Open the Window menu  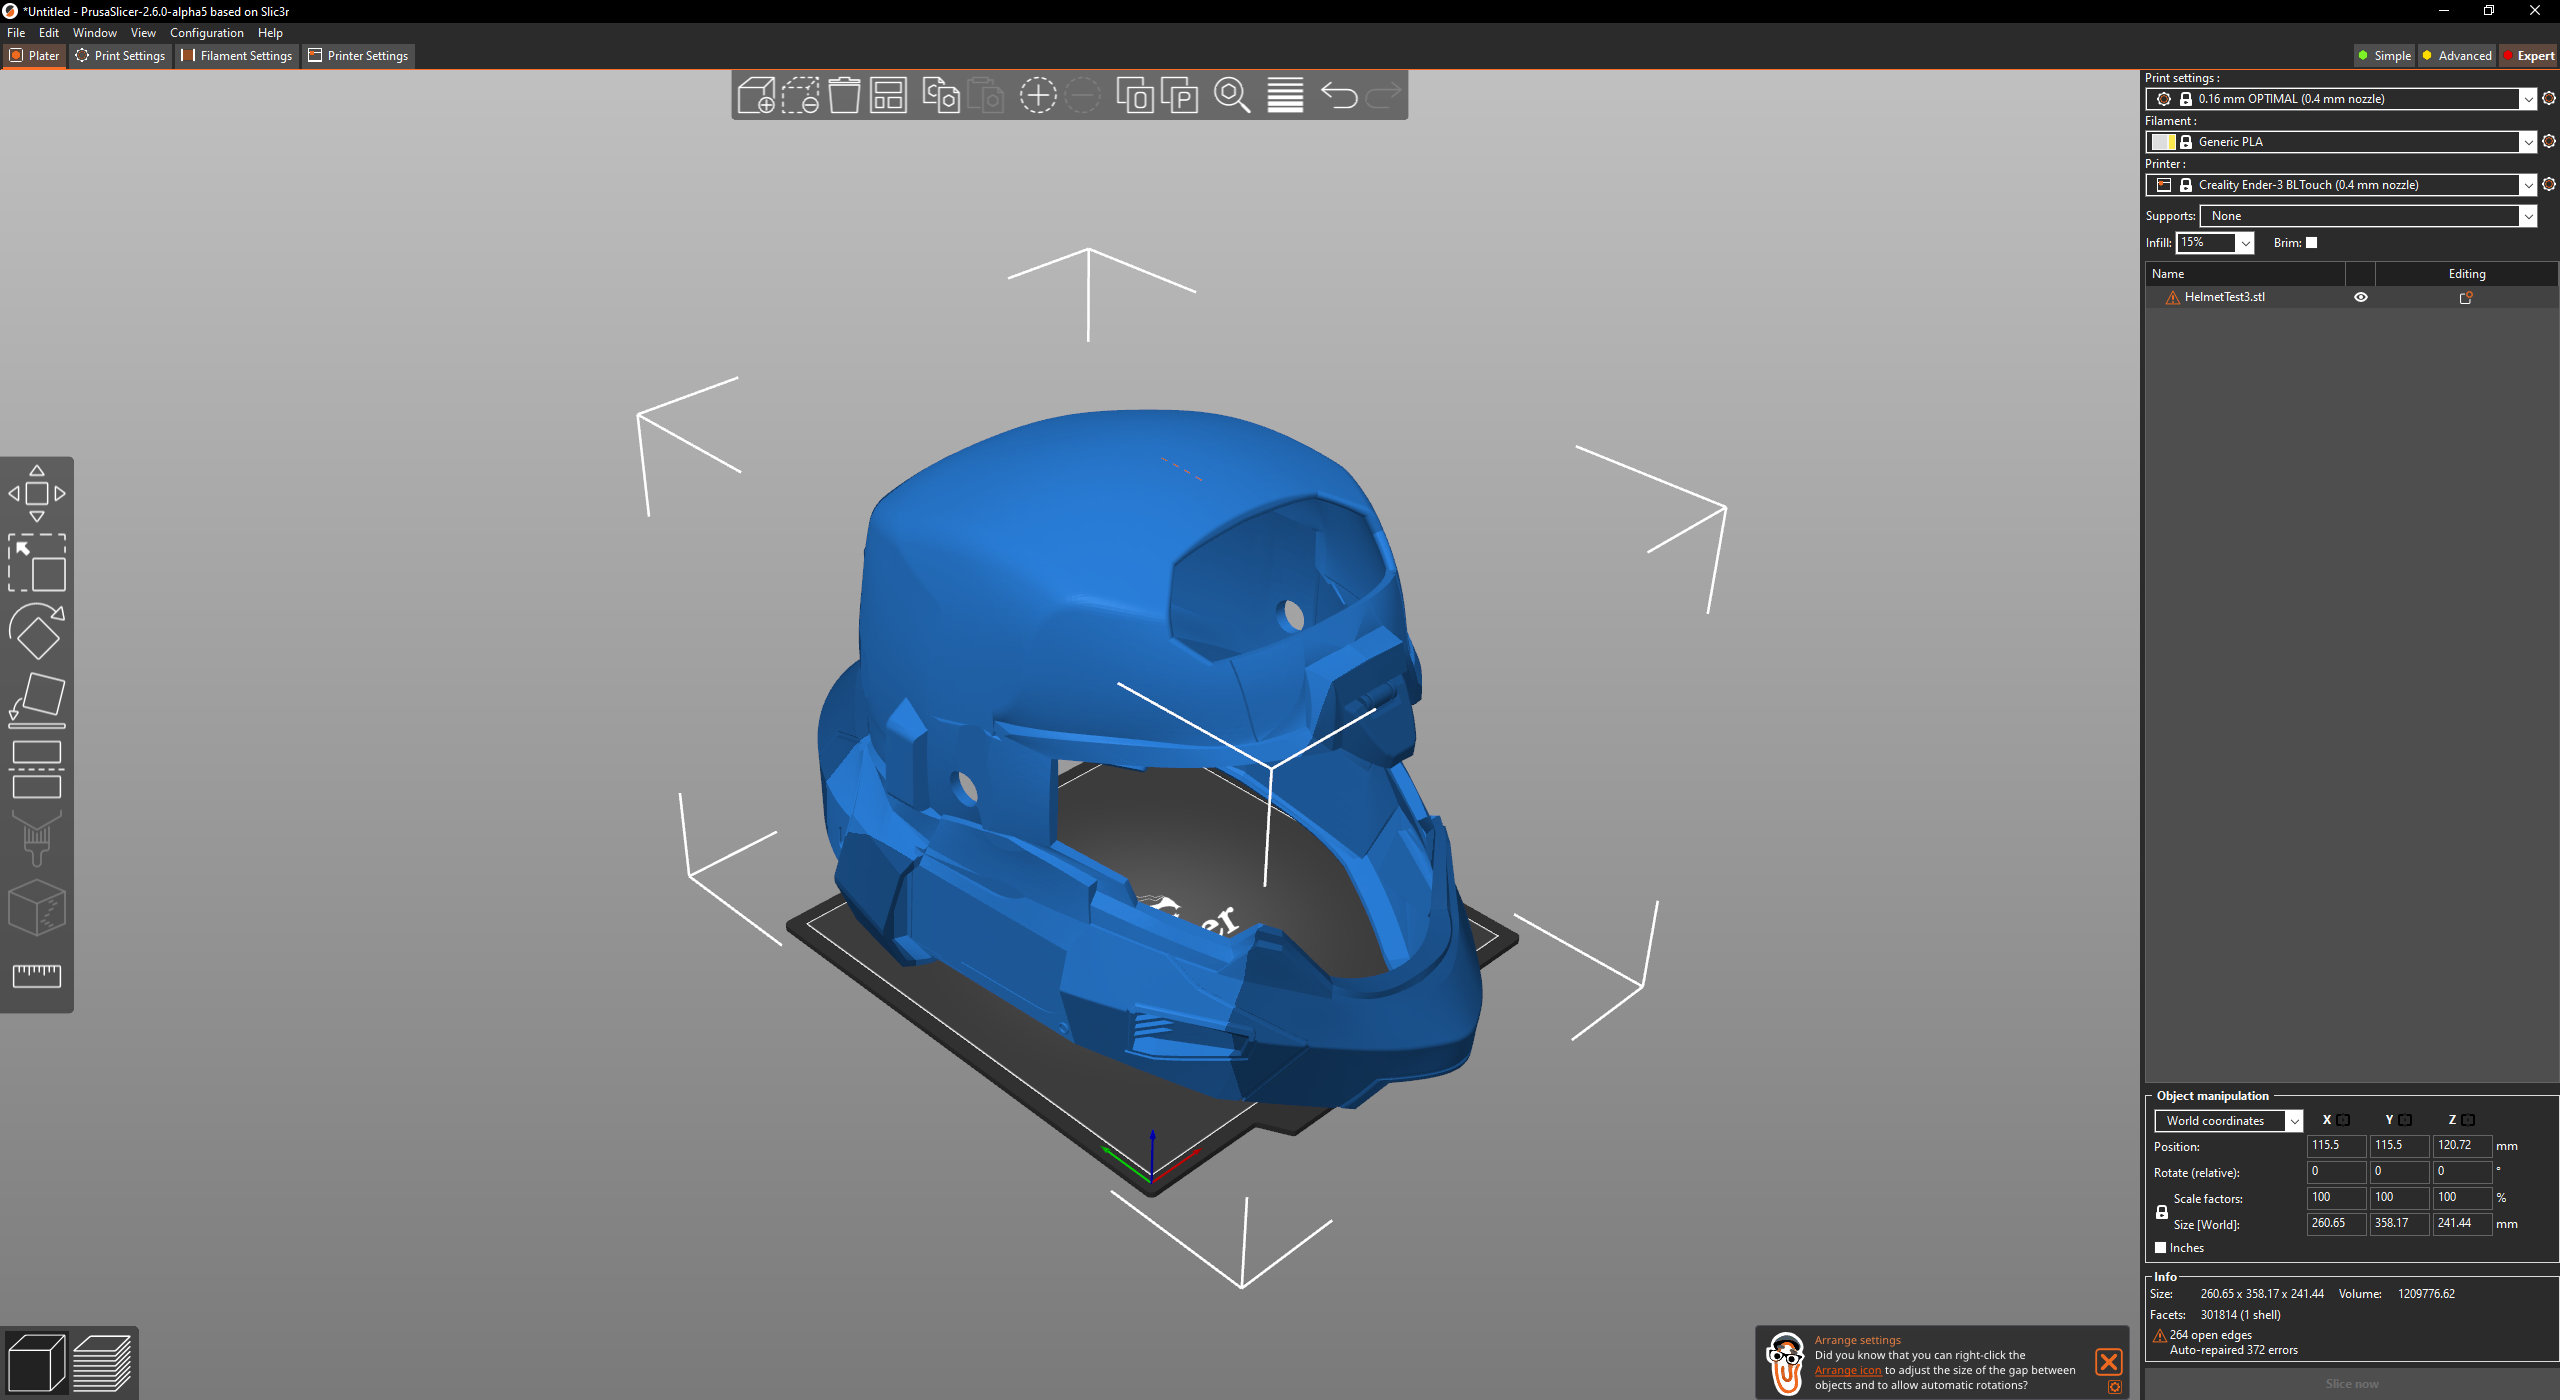point(95,33)
